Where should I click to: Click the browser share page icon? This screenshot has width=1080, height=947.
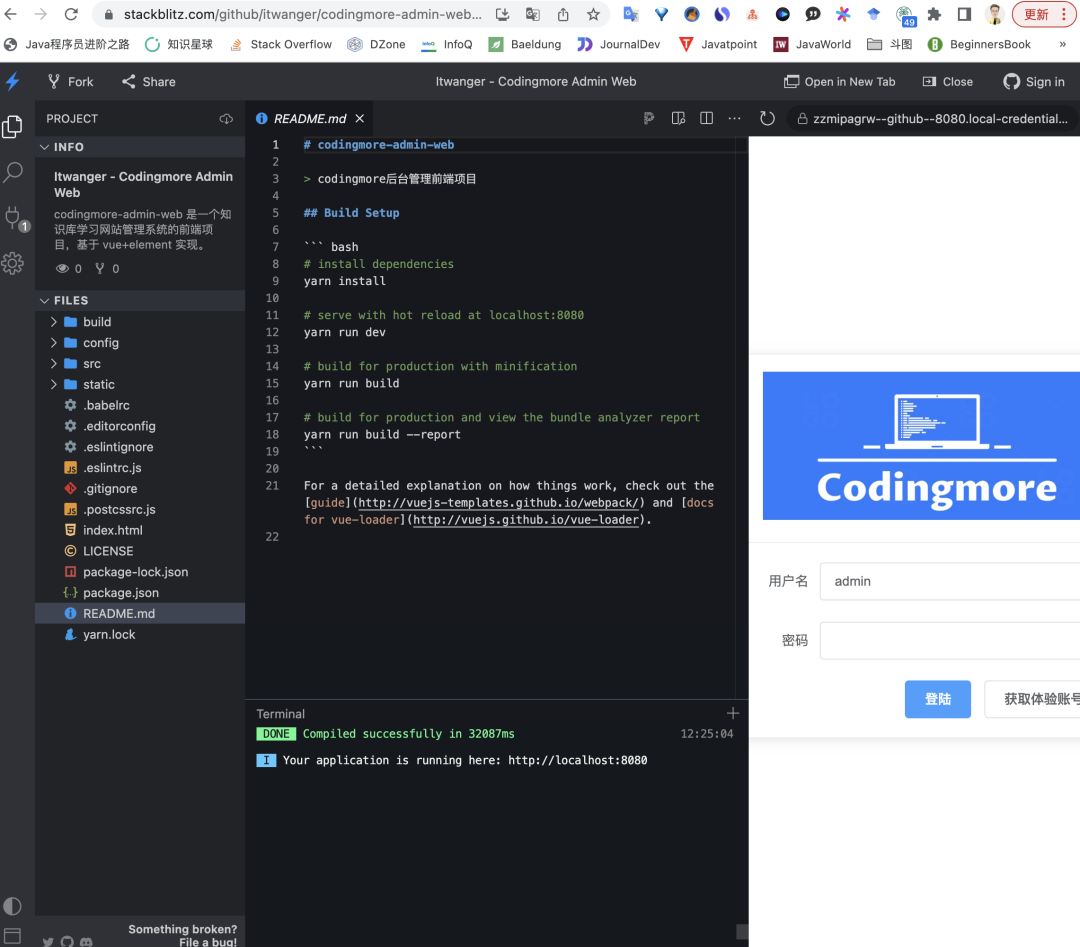pyautogui.click(x=563, y=14)
